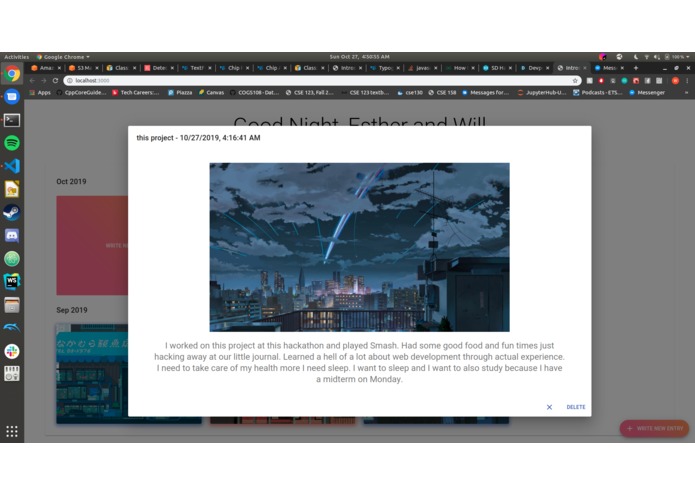695x494 pixels.
Task: Open the JupyterHub bookmark
Action: [542, 93]
